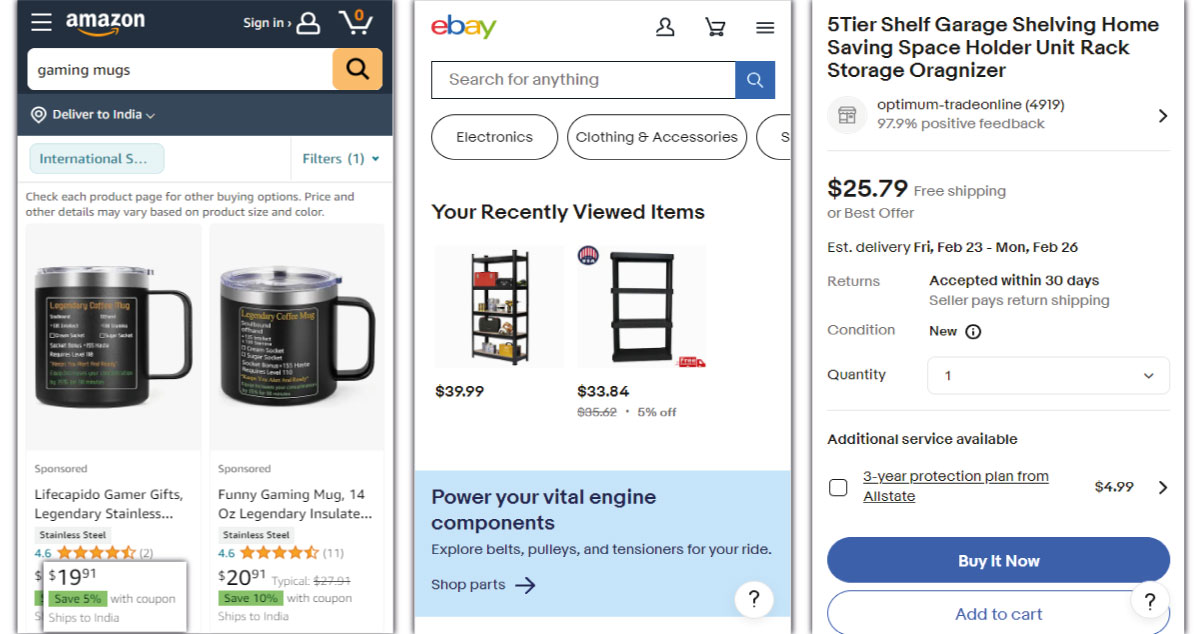
Task: Click the Add to cart button
Action: (x=998, y=613)
